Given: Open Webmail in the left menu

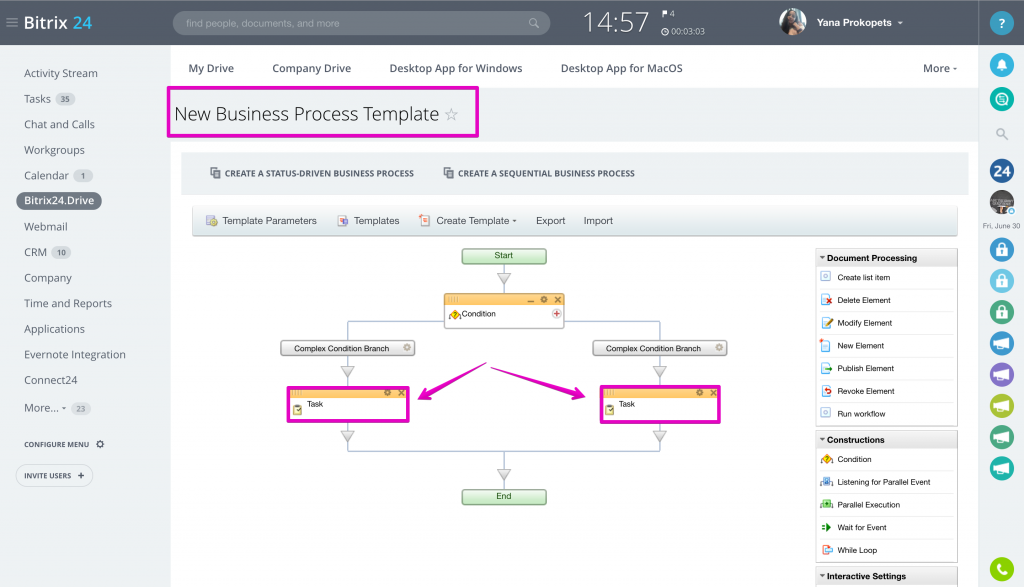Looking at the screenshot, I should click(x=46, y=227).
